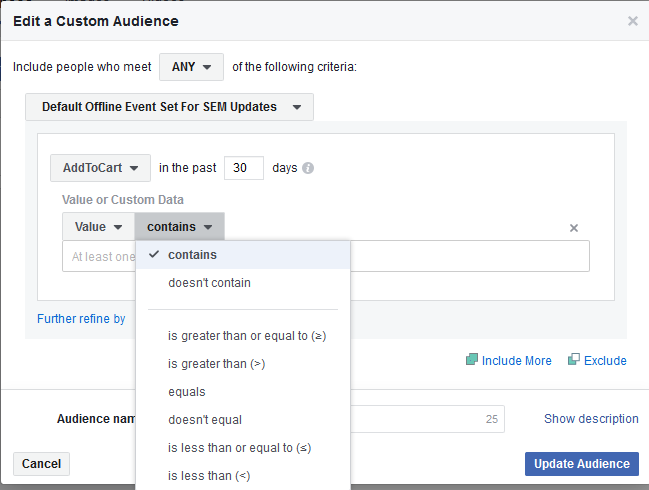Select is greater than or equal to

(x=247, y=336)
